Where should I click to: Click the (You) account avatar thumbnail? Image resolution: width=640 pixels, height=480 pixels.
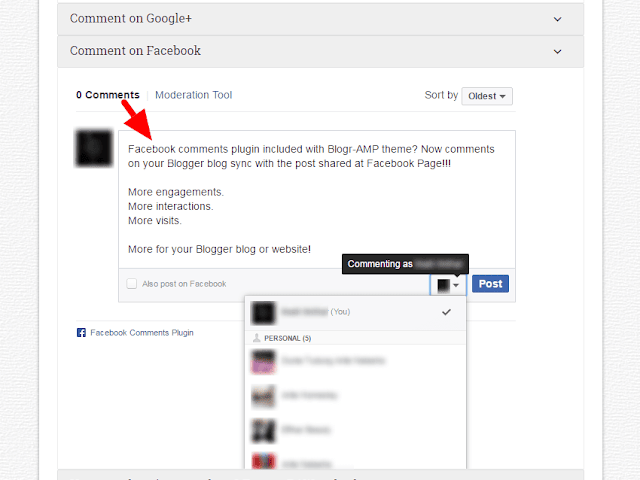point(263,313)
